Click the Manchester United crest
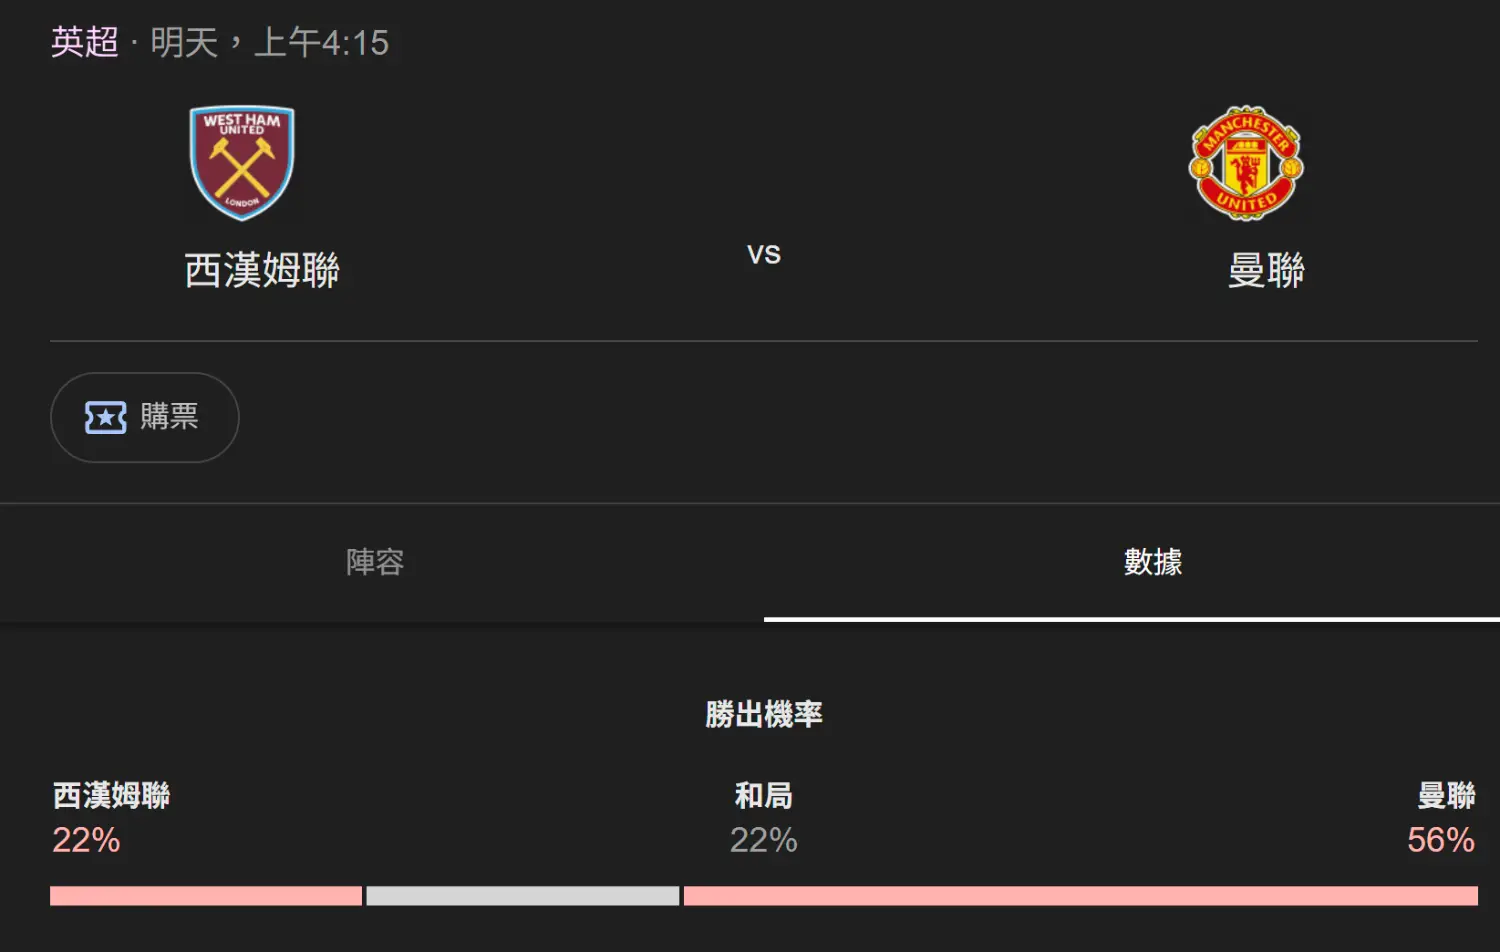Screen dimensions: 1500x952 point(1245,163)
